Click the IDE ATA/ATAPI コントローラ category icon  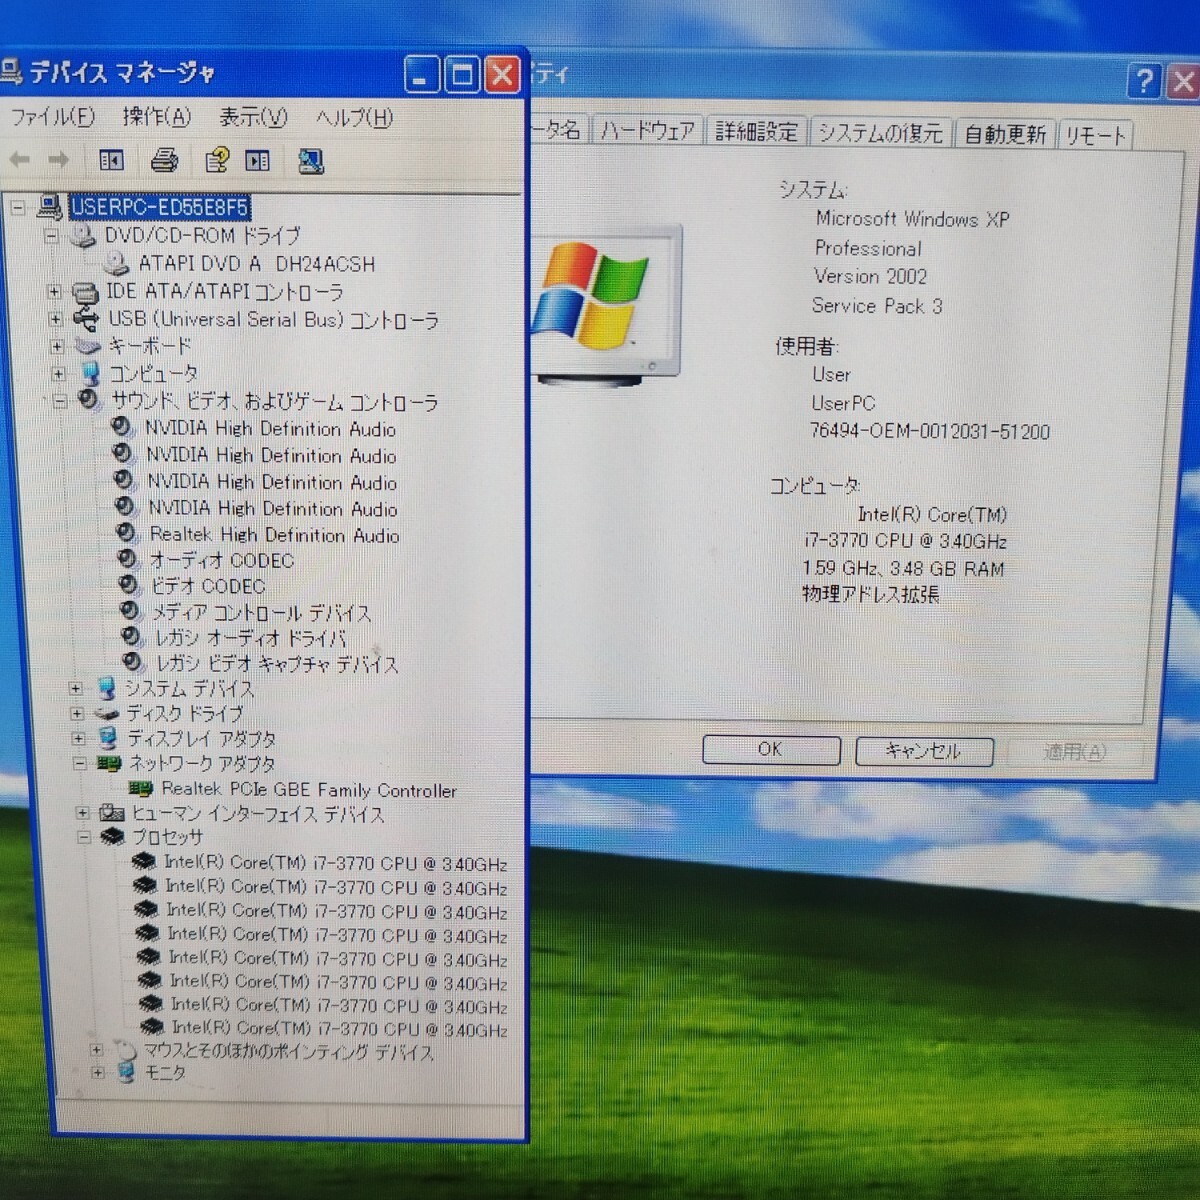click(85, 292)
